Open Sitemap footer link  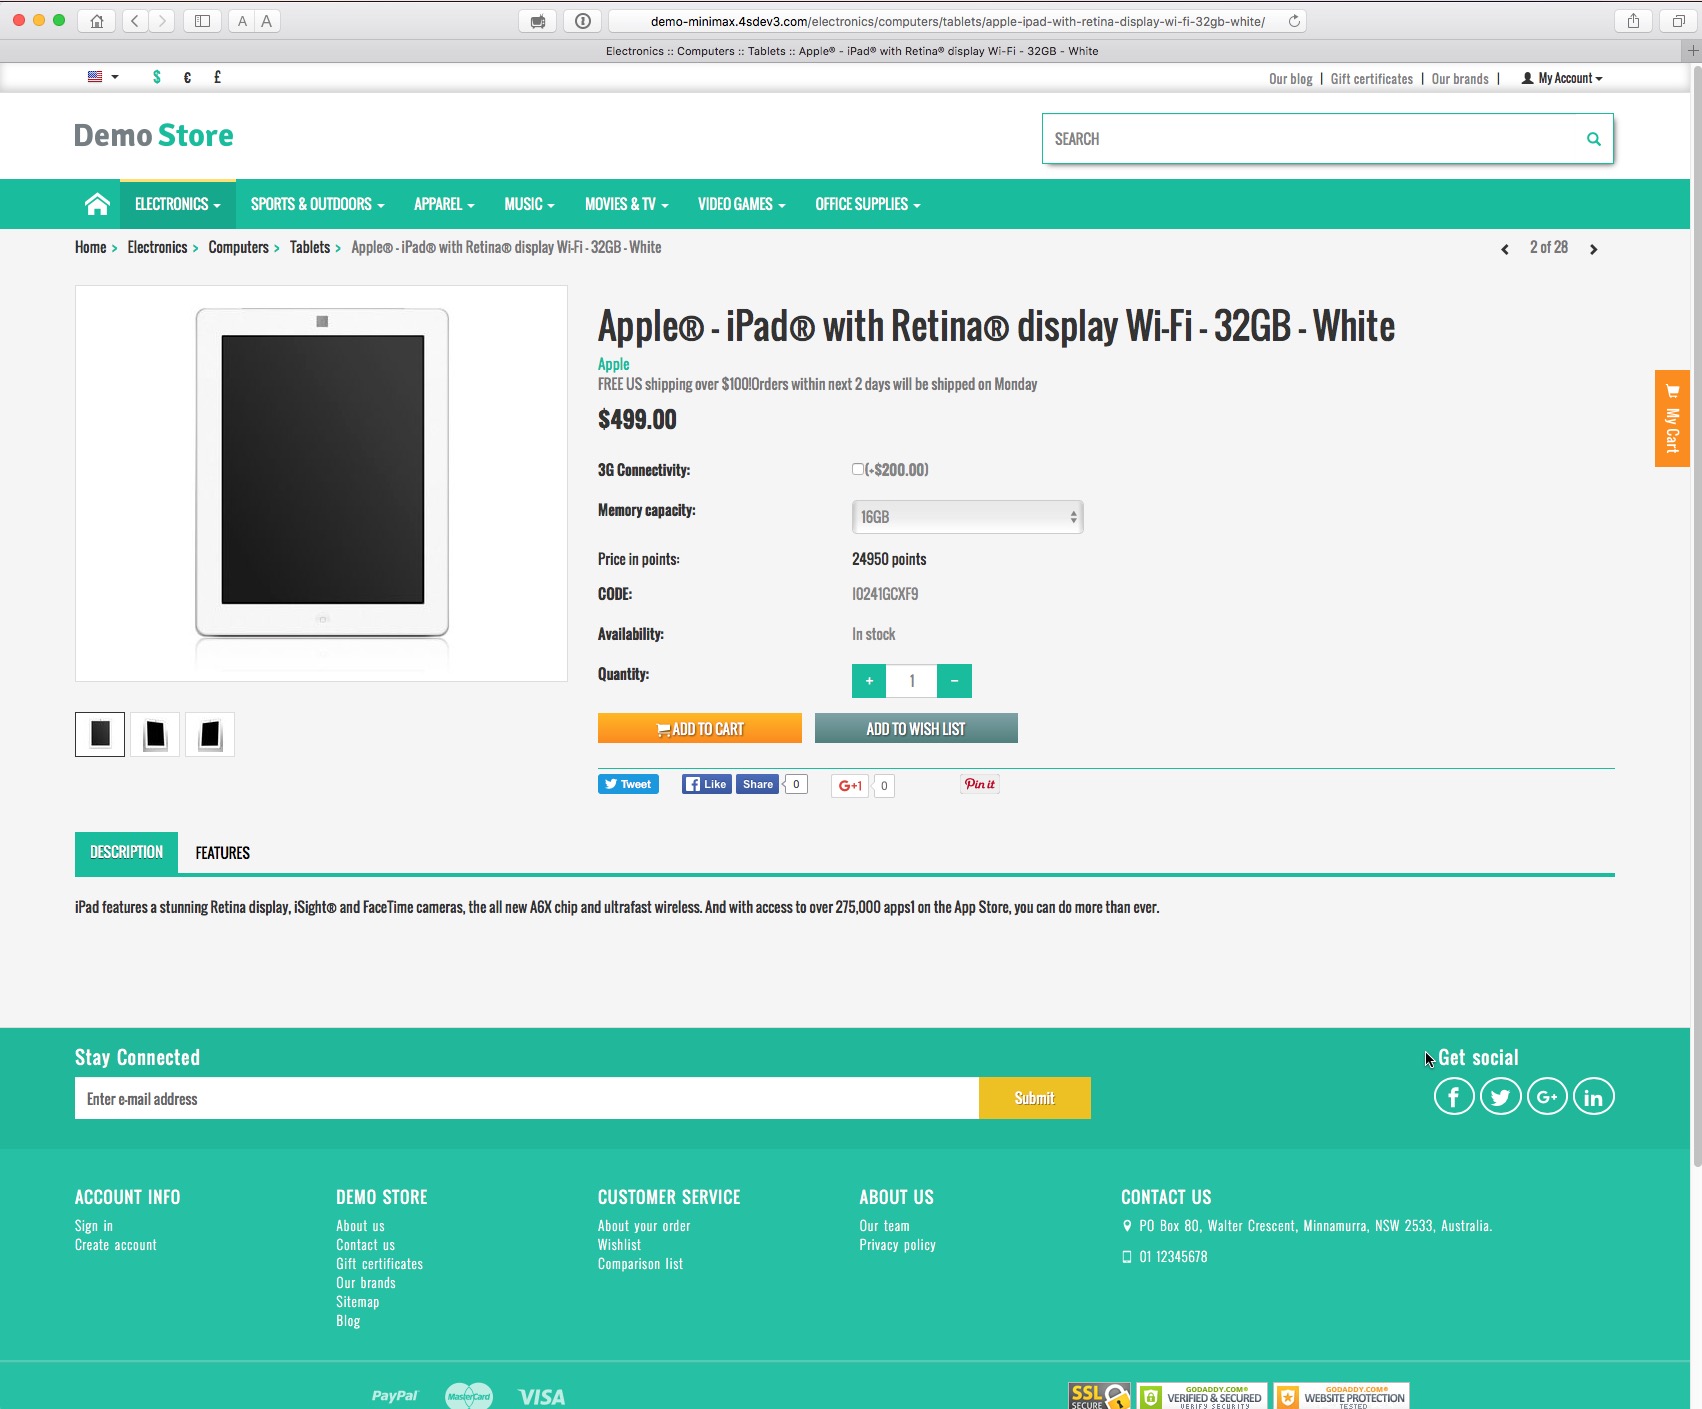[357, 1302]
